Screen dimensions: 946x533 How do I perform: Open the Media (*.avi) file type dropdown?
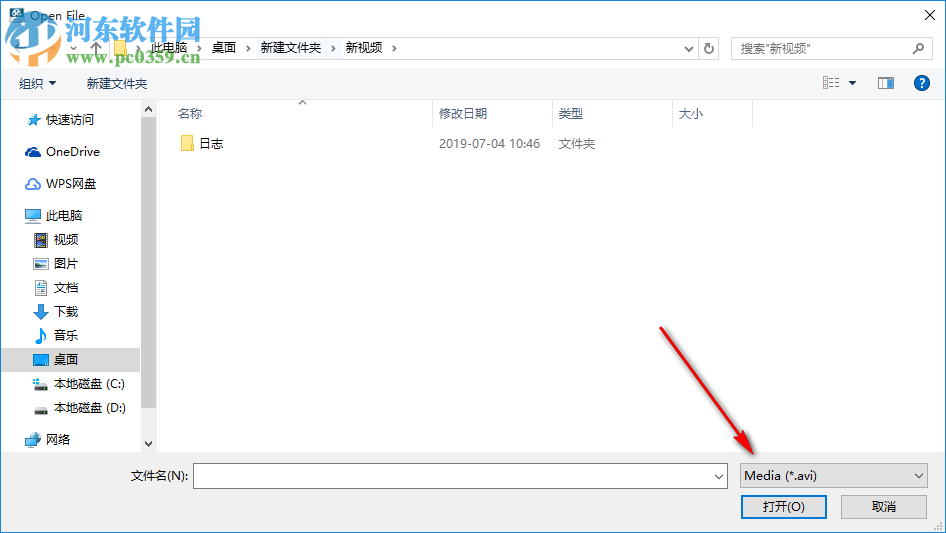834,476
